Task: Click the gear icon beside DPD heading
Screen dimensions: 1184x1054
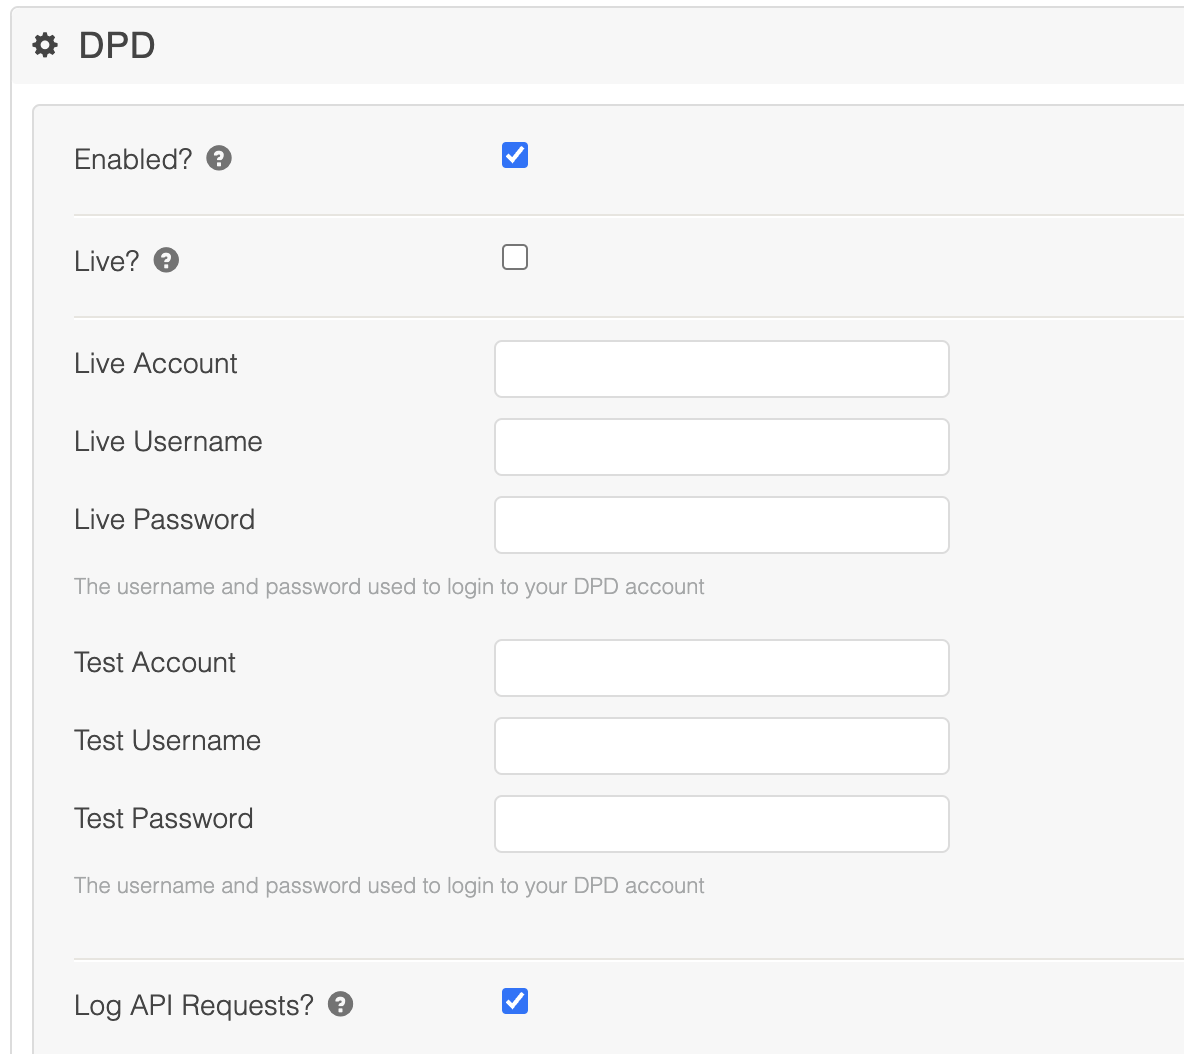Action: [45, 45]
